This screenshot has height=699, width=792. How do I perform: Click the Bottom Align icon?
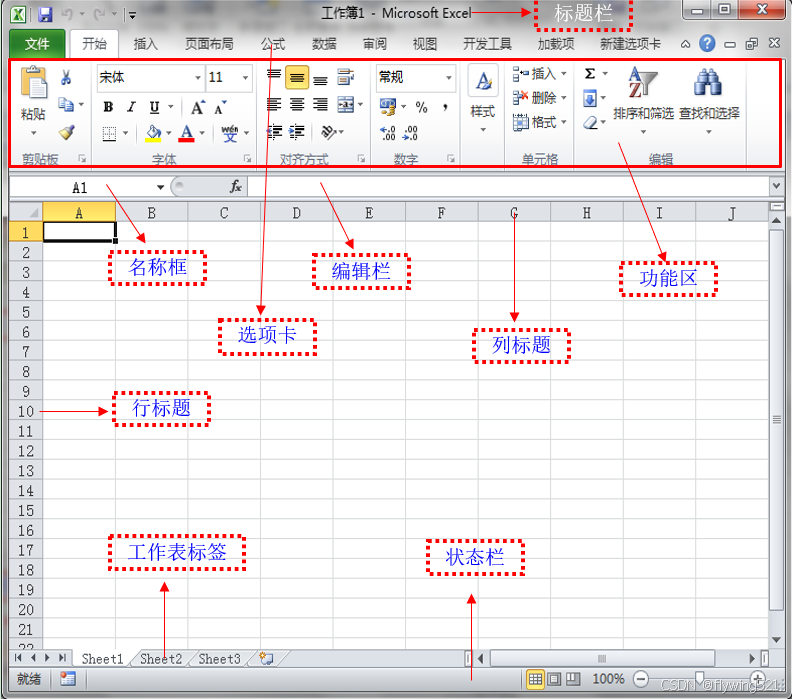(x=320, y=78)
